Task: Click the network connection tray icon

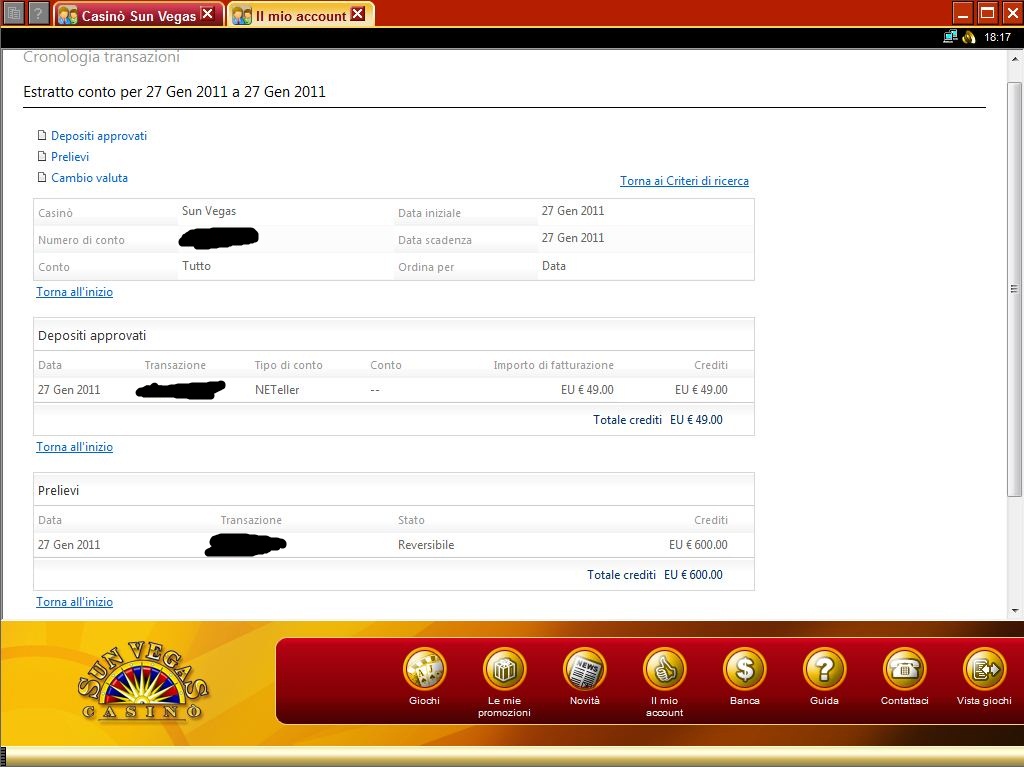Action: [950, 37]
